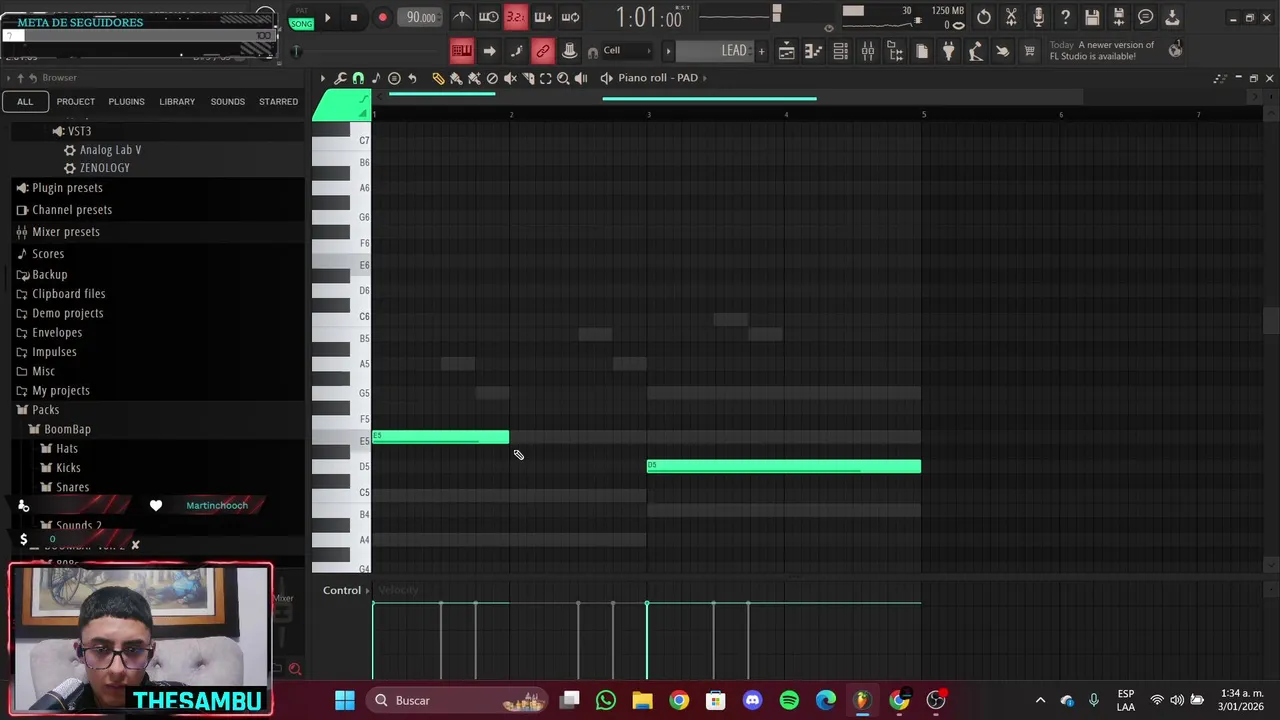Click the plugin picker plug icon
Viewport: 1280px width, 720px height.
click(948, 51)
